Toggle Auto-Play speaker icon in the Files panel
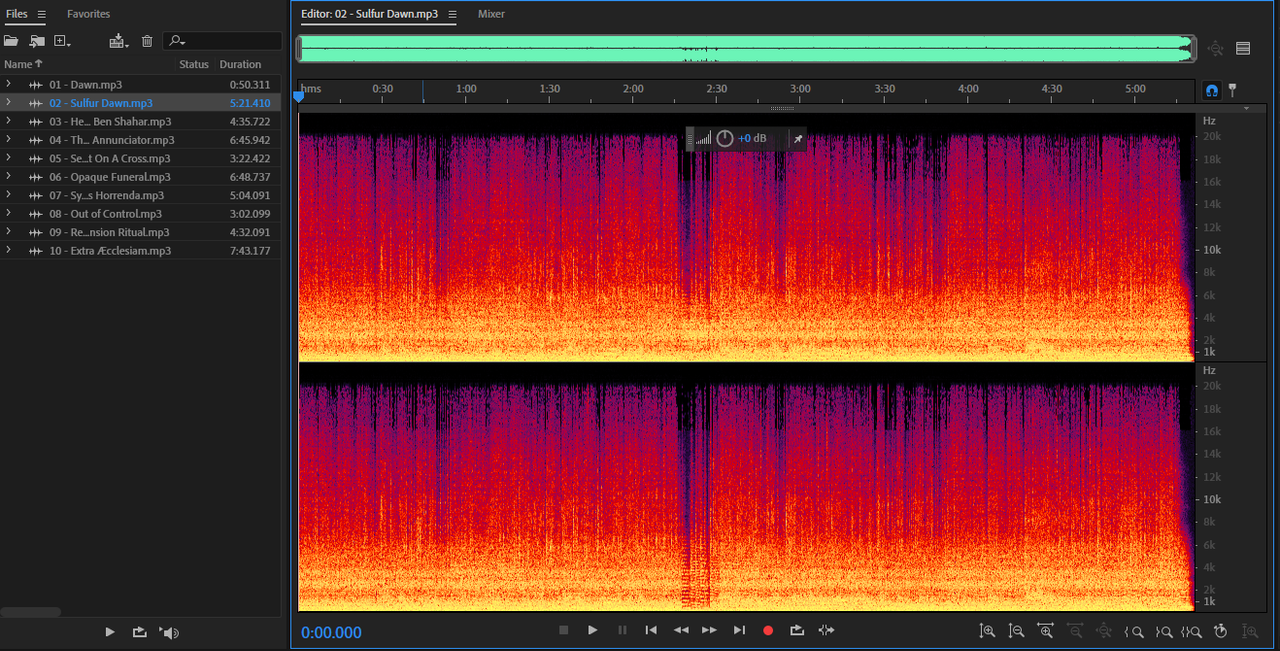Screen dimensions: 1280x651 click(170, 632)
